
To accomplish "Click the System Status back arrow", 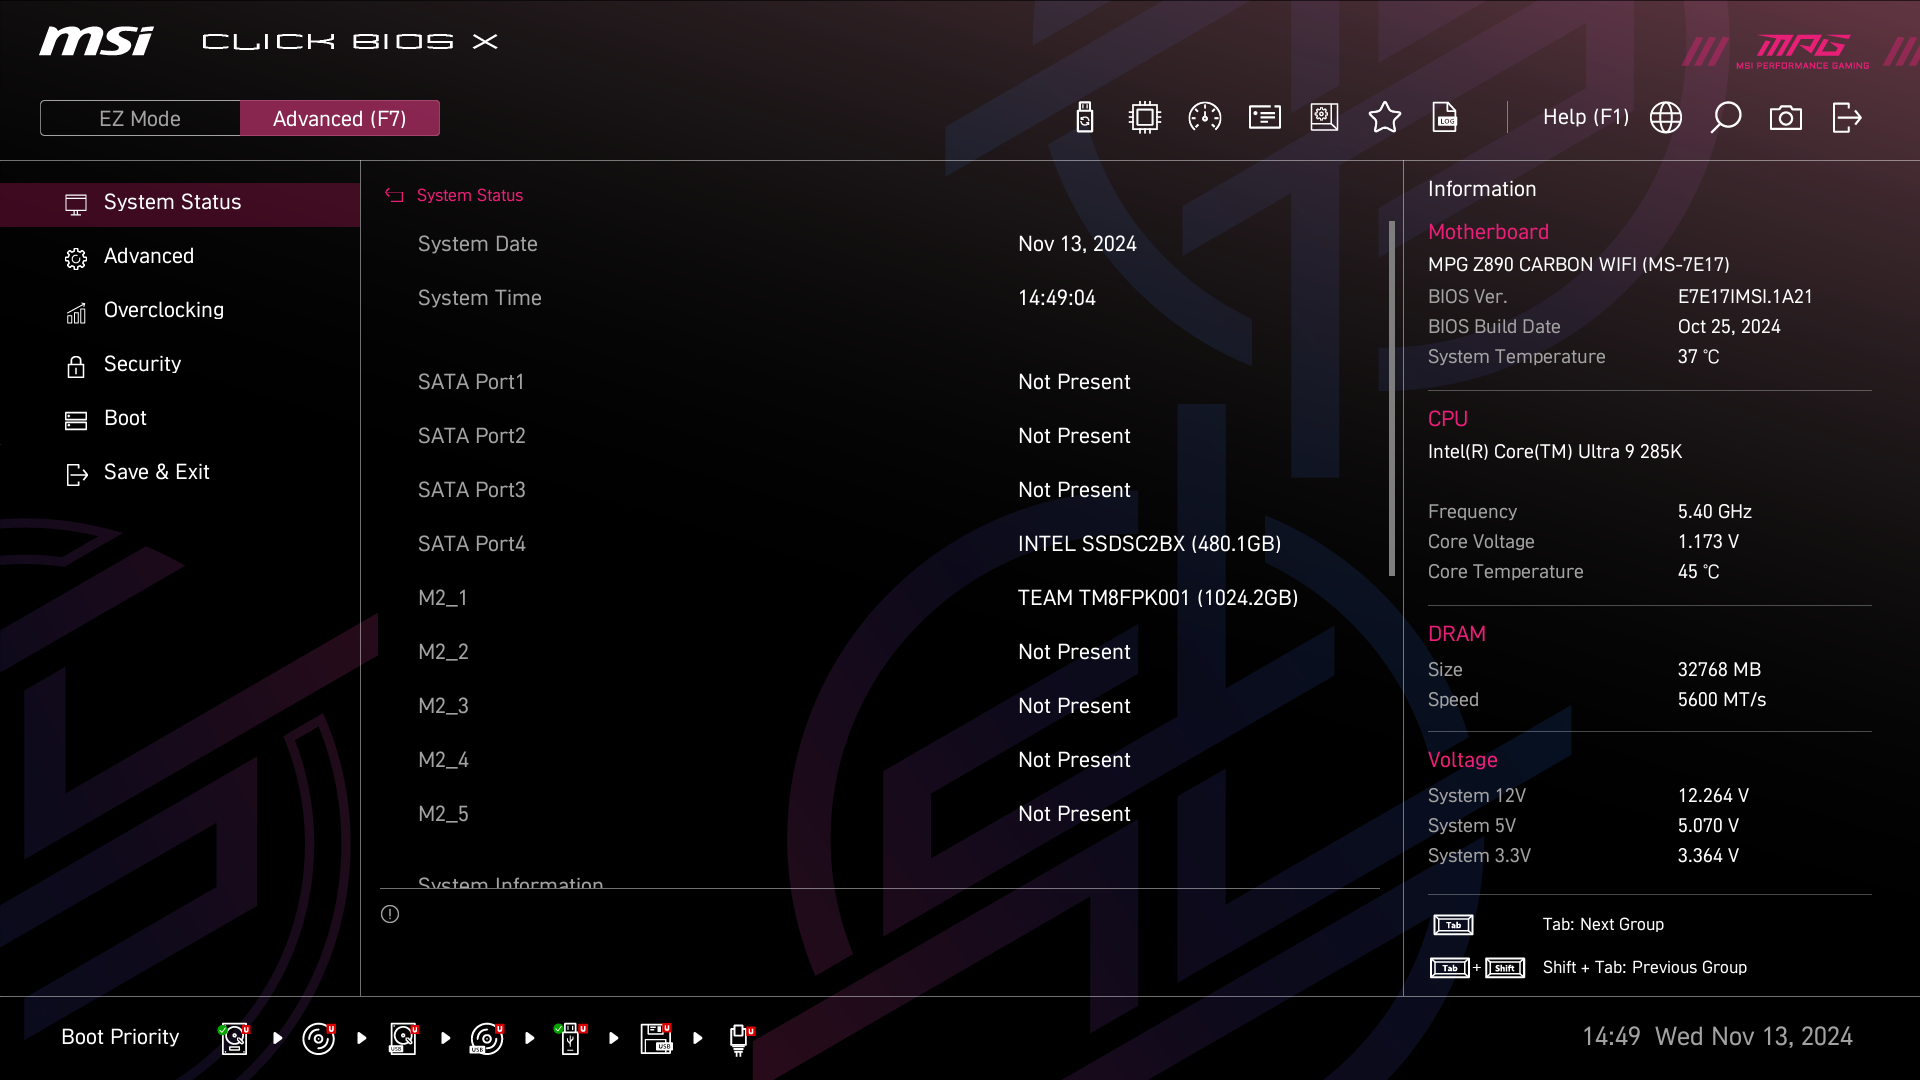I will pos(394,196).
